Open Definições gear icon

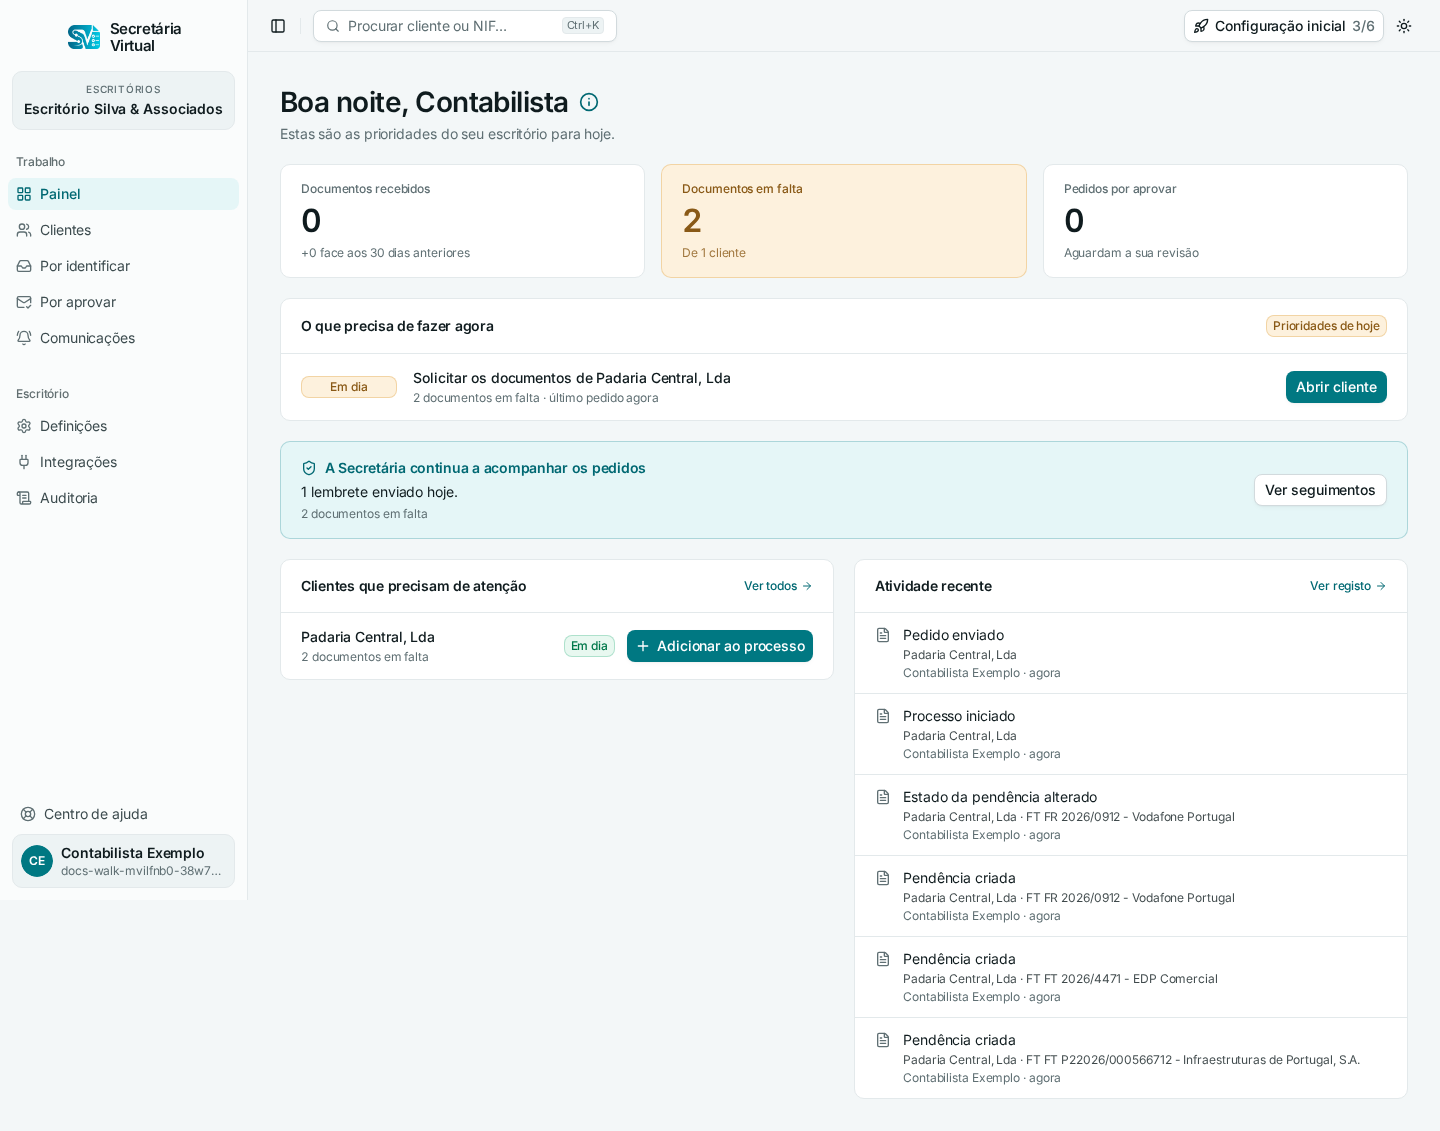coord(24,426)
